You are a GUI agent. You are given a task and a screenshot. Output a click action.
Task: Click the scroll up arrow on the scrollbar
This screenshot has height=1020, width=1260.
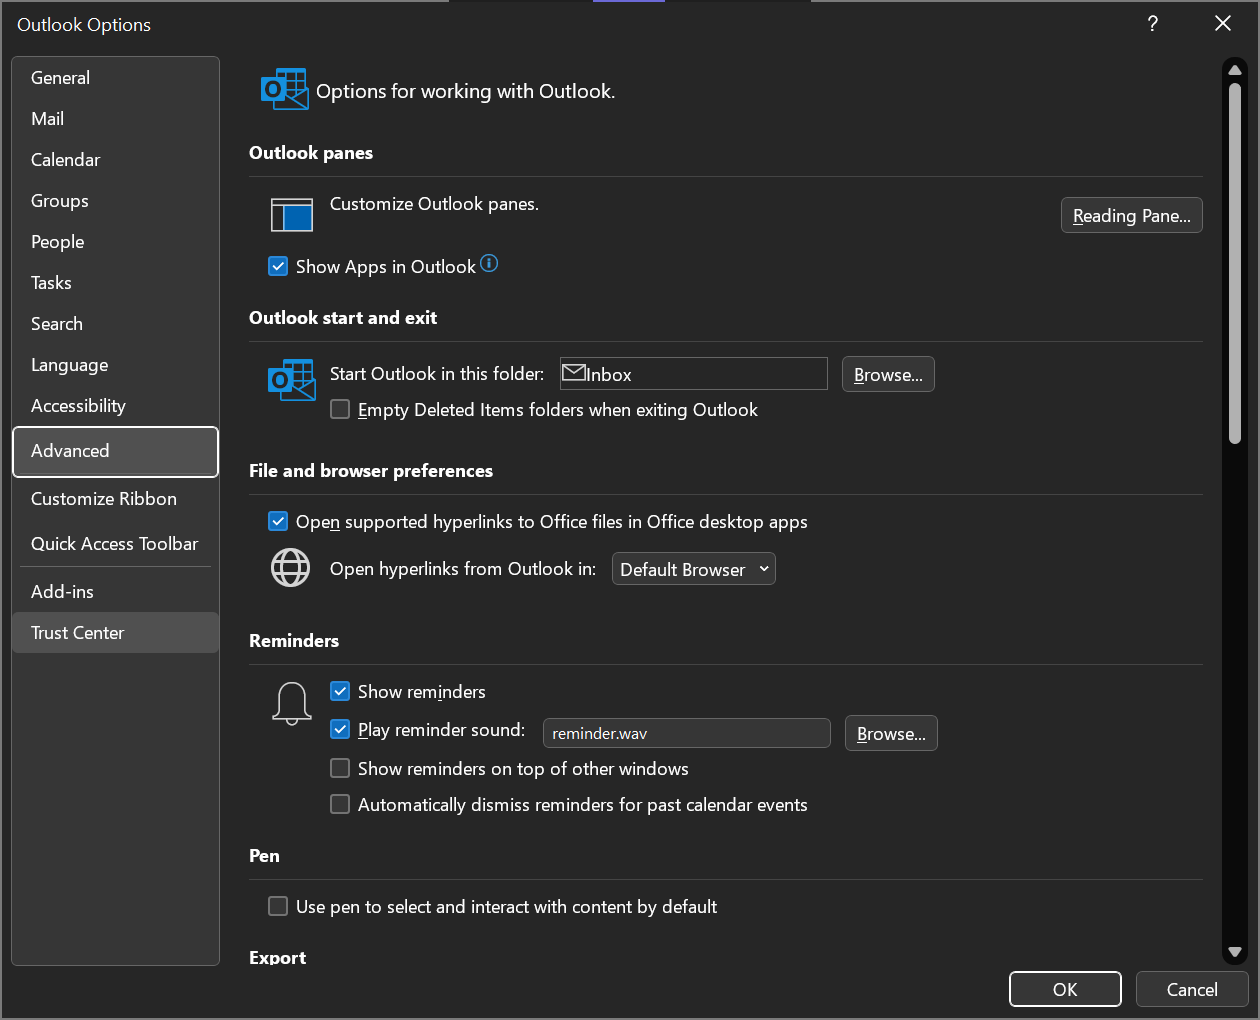(x=1235, y=70)
